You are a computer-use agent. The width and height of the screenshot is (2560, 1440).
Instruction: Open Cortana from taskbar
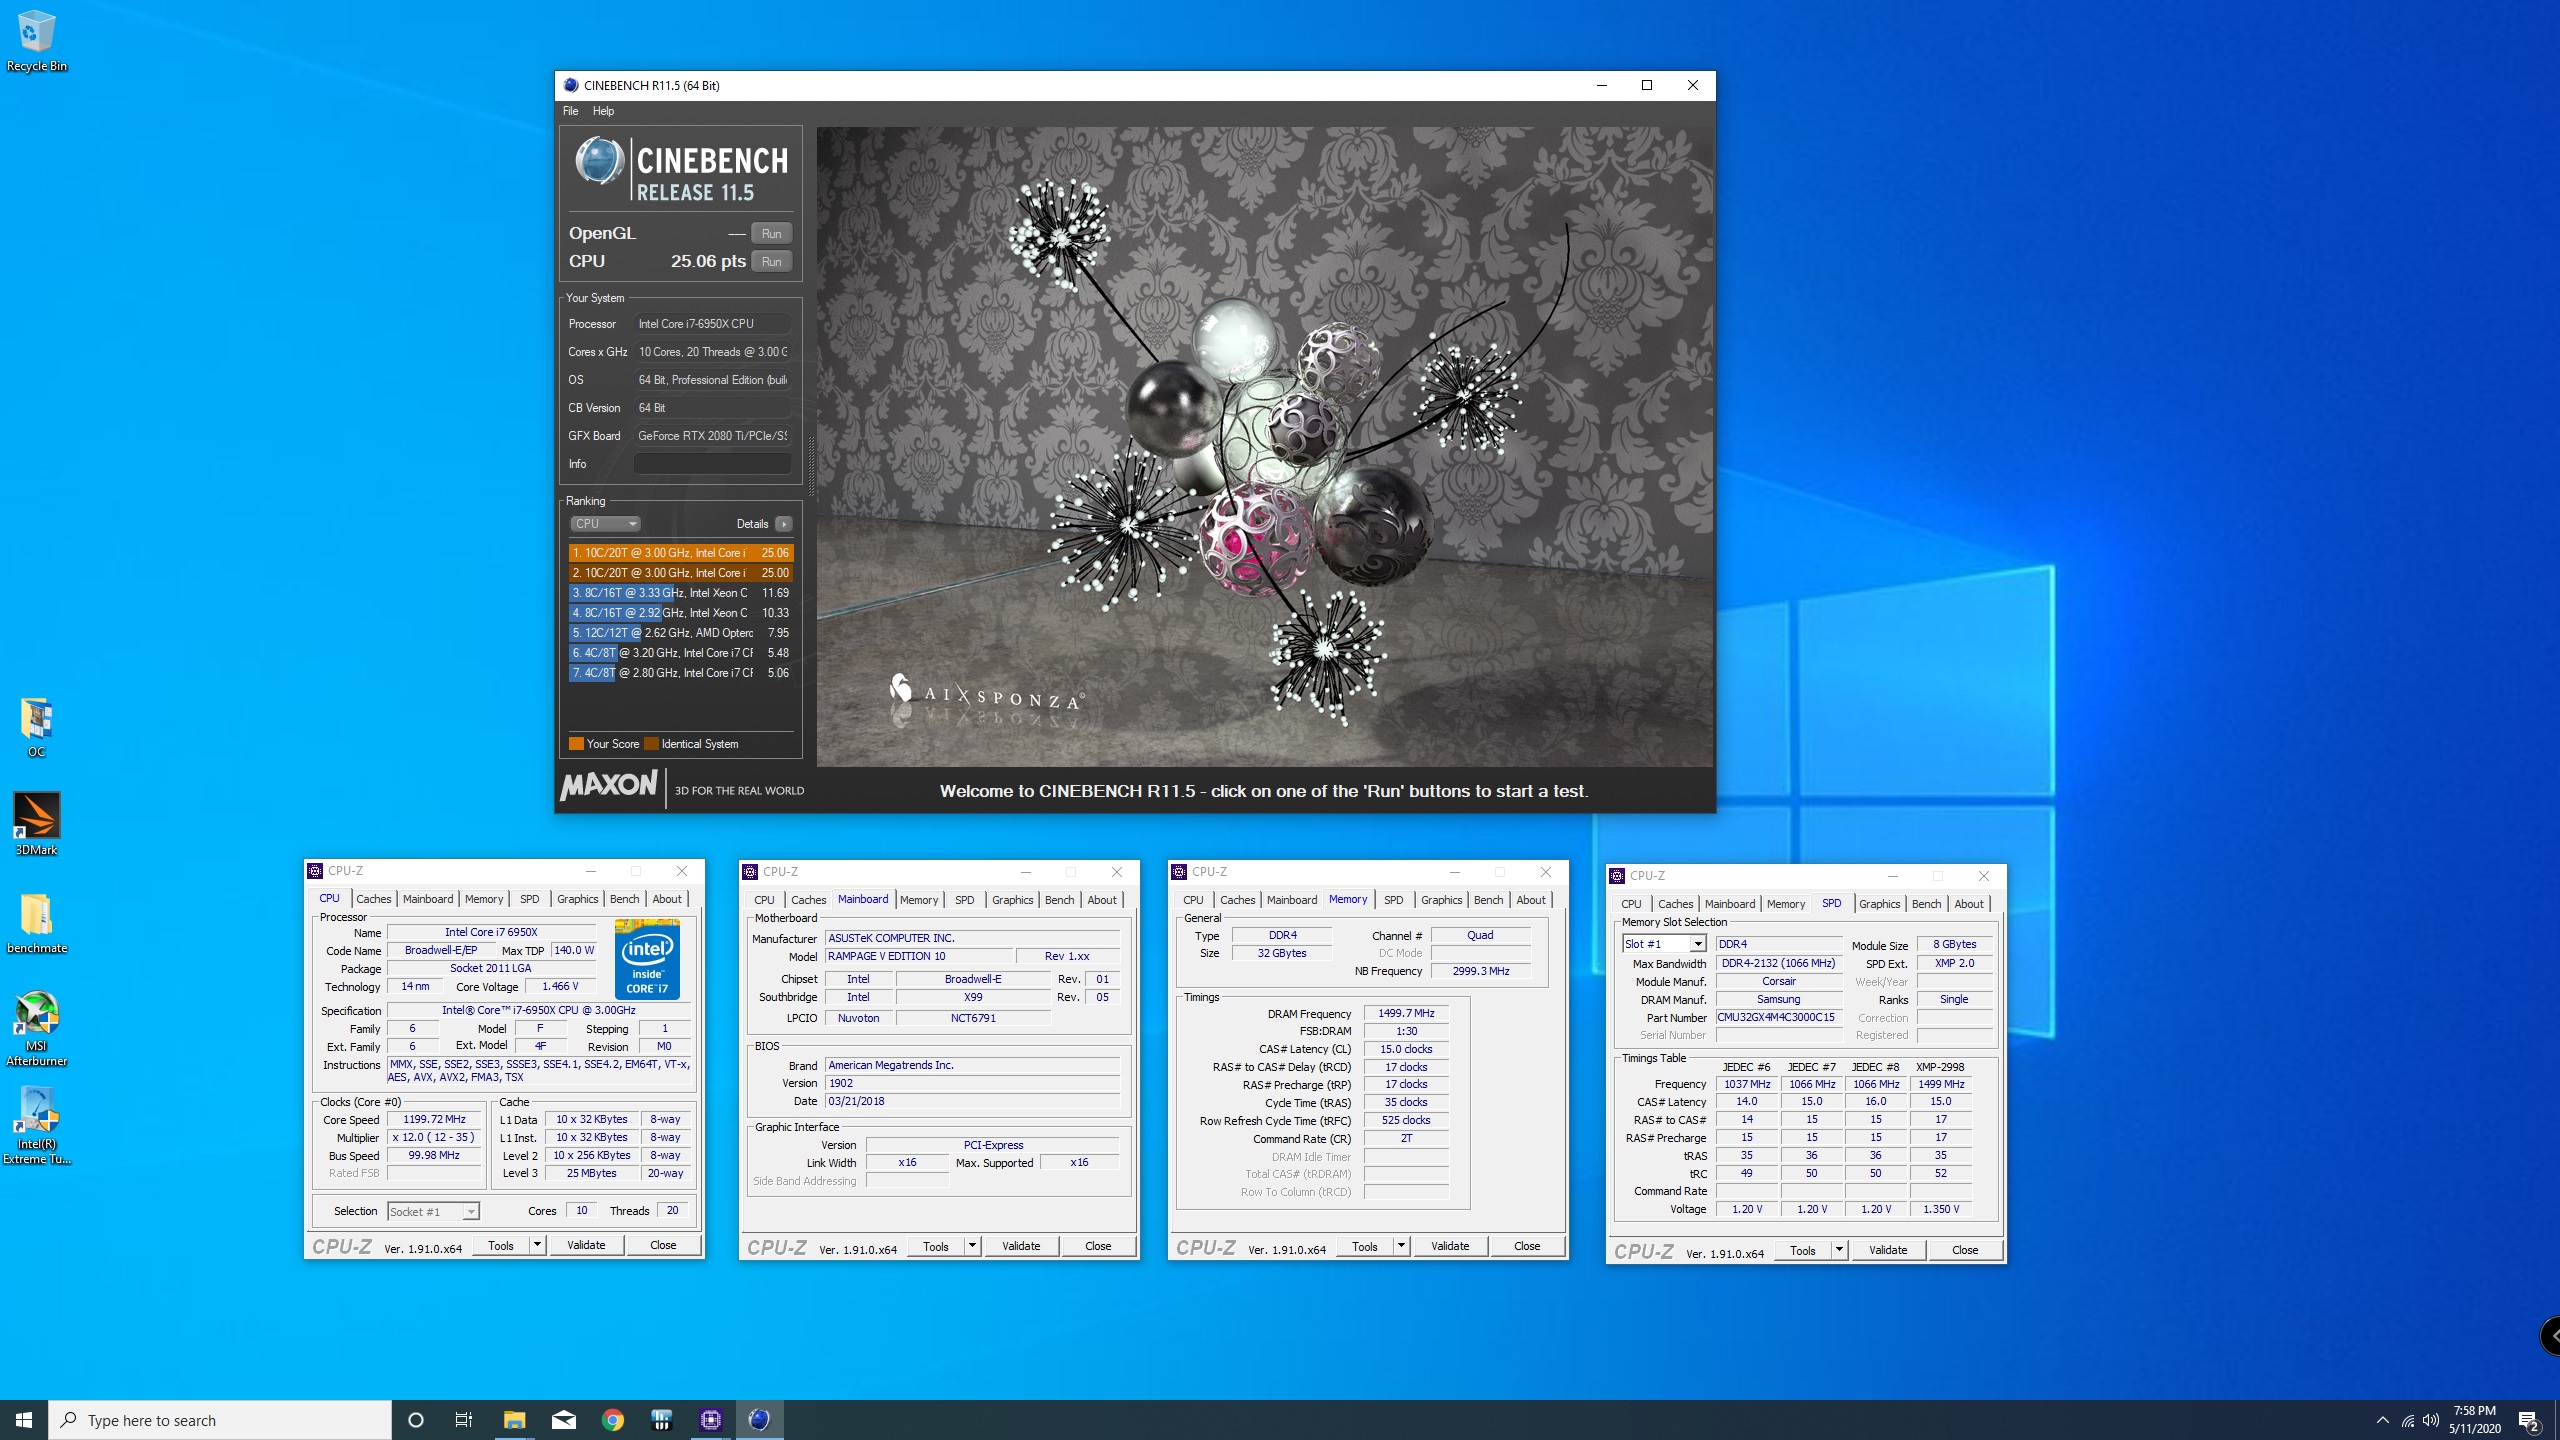pos(416,1420)
